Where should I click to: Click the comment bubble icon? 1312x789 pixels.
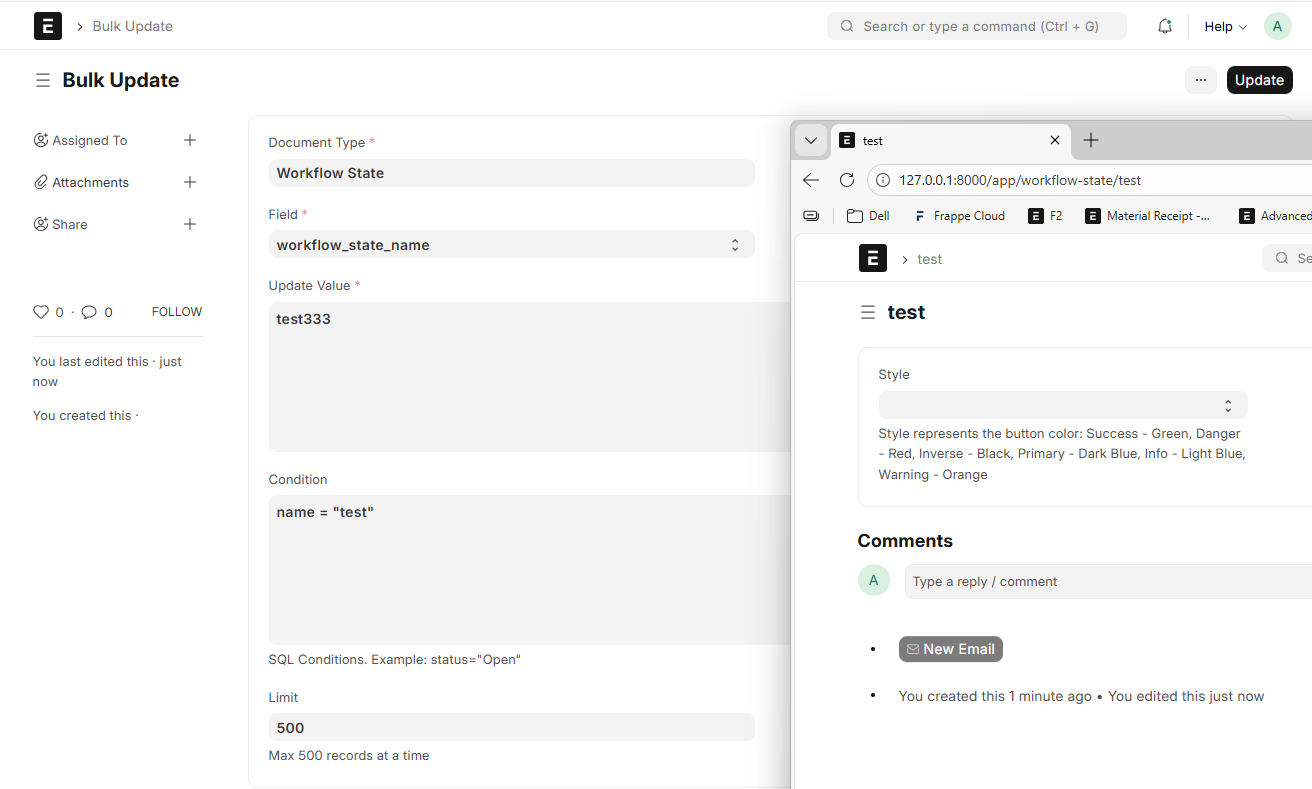click(x=89, y=312)
